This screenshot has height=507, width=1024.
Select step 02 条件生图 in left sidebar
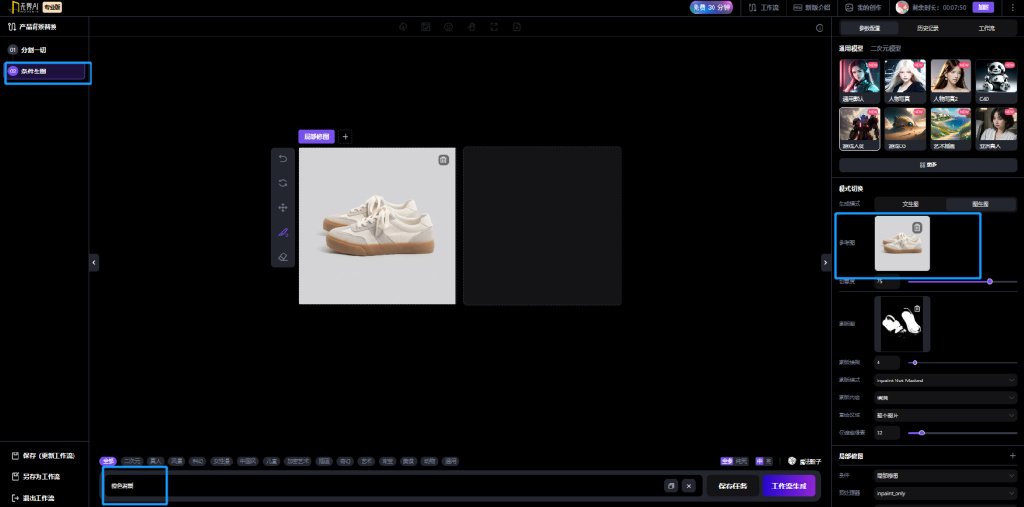(46, 71)
